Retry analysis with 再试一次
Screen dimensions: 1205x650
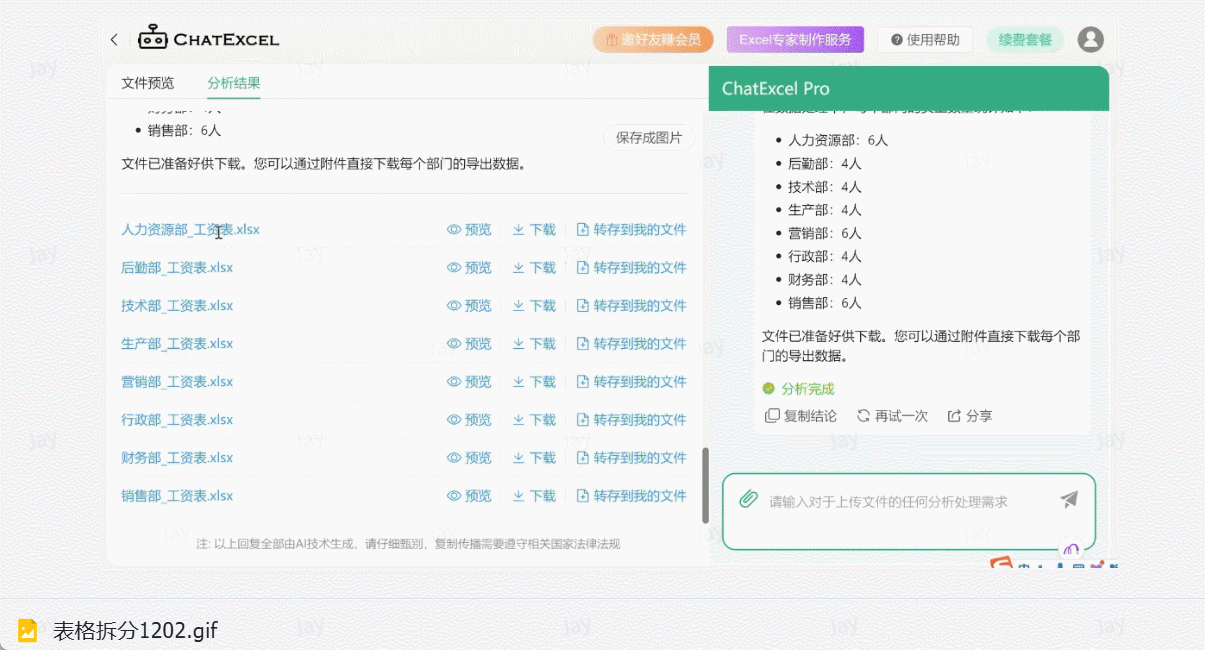tap(892, 416)
